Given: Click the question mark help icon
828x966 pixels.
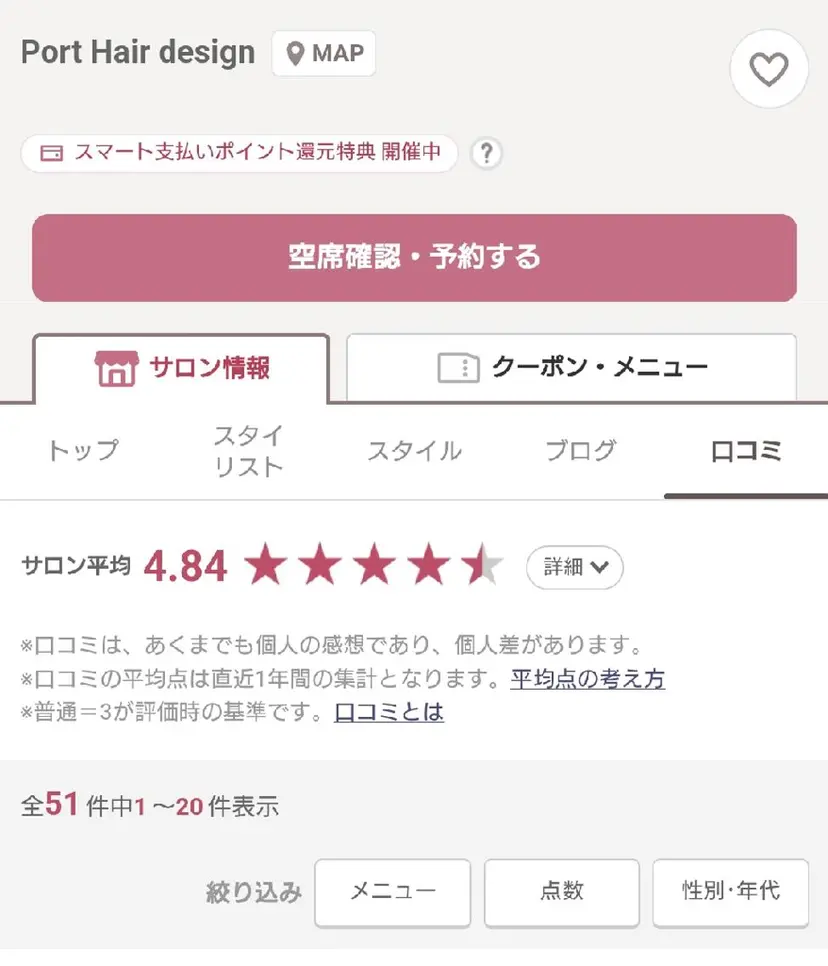Looking at the screenshot, I should (x=486, y=154).
